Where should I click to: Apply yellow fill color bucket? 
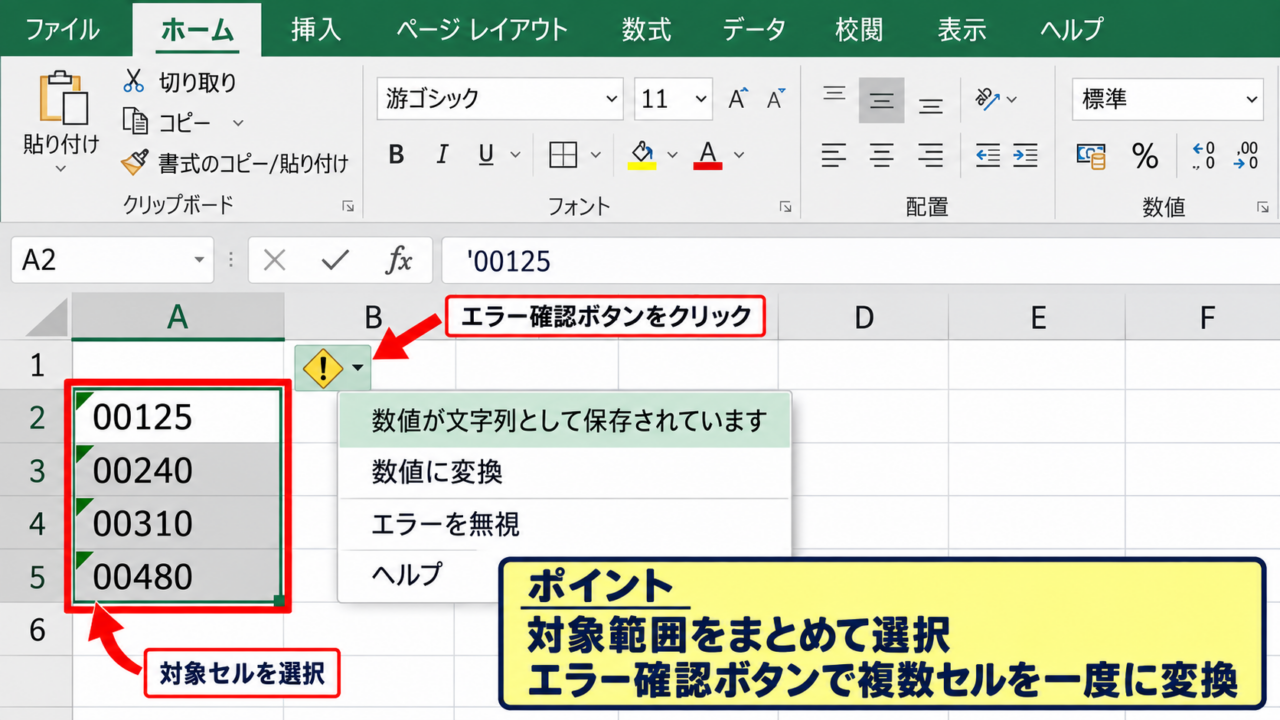(x=642, y=155)
